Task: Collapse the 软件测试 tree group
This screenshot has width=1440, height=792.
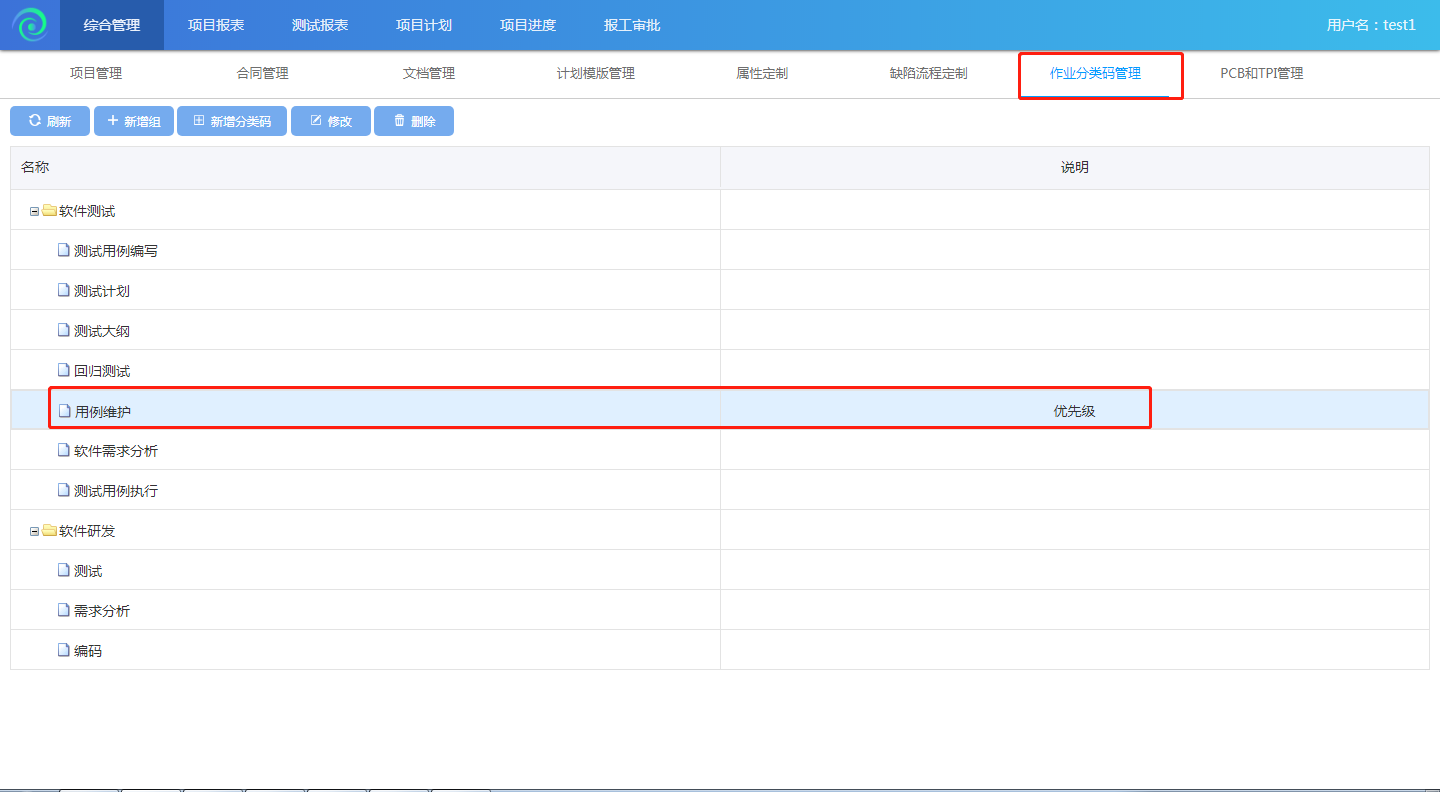Action: (x=34, y=211)
